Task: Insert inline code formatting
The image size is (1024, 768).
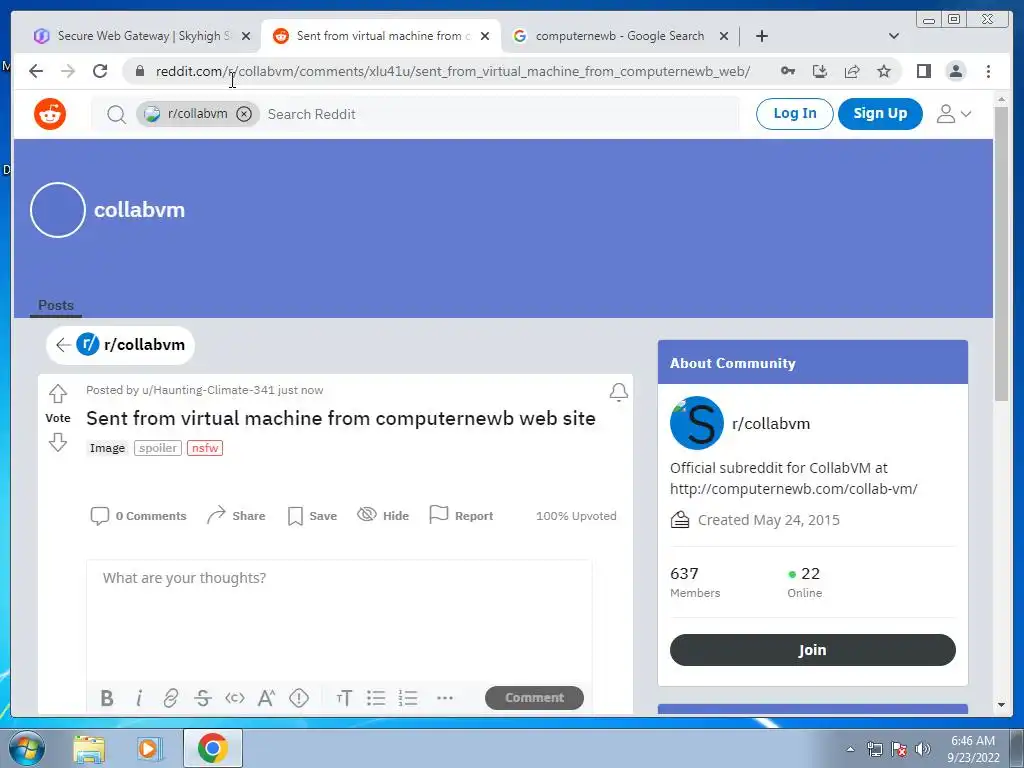Action: [x=234, y=698]
